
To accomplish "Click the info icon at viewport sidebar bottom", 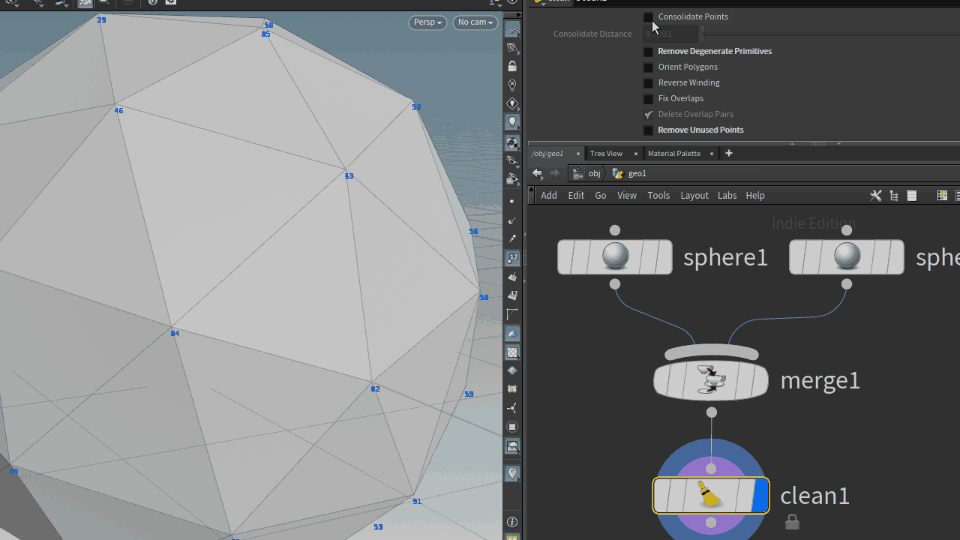I will (512, 521).
